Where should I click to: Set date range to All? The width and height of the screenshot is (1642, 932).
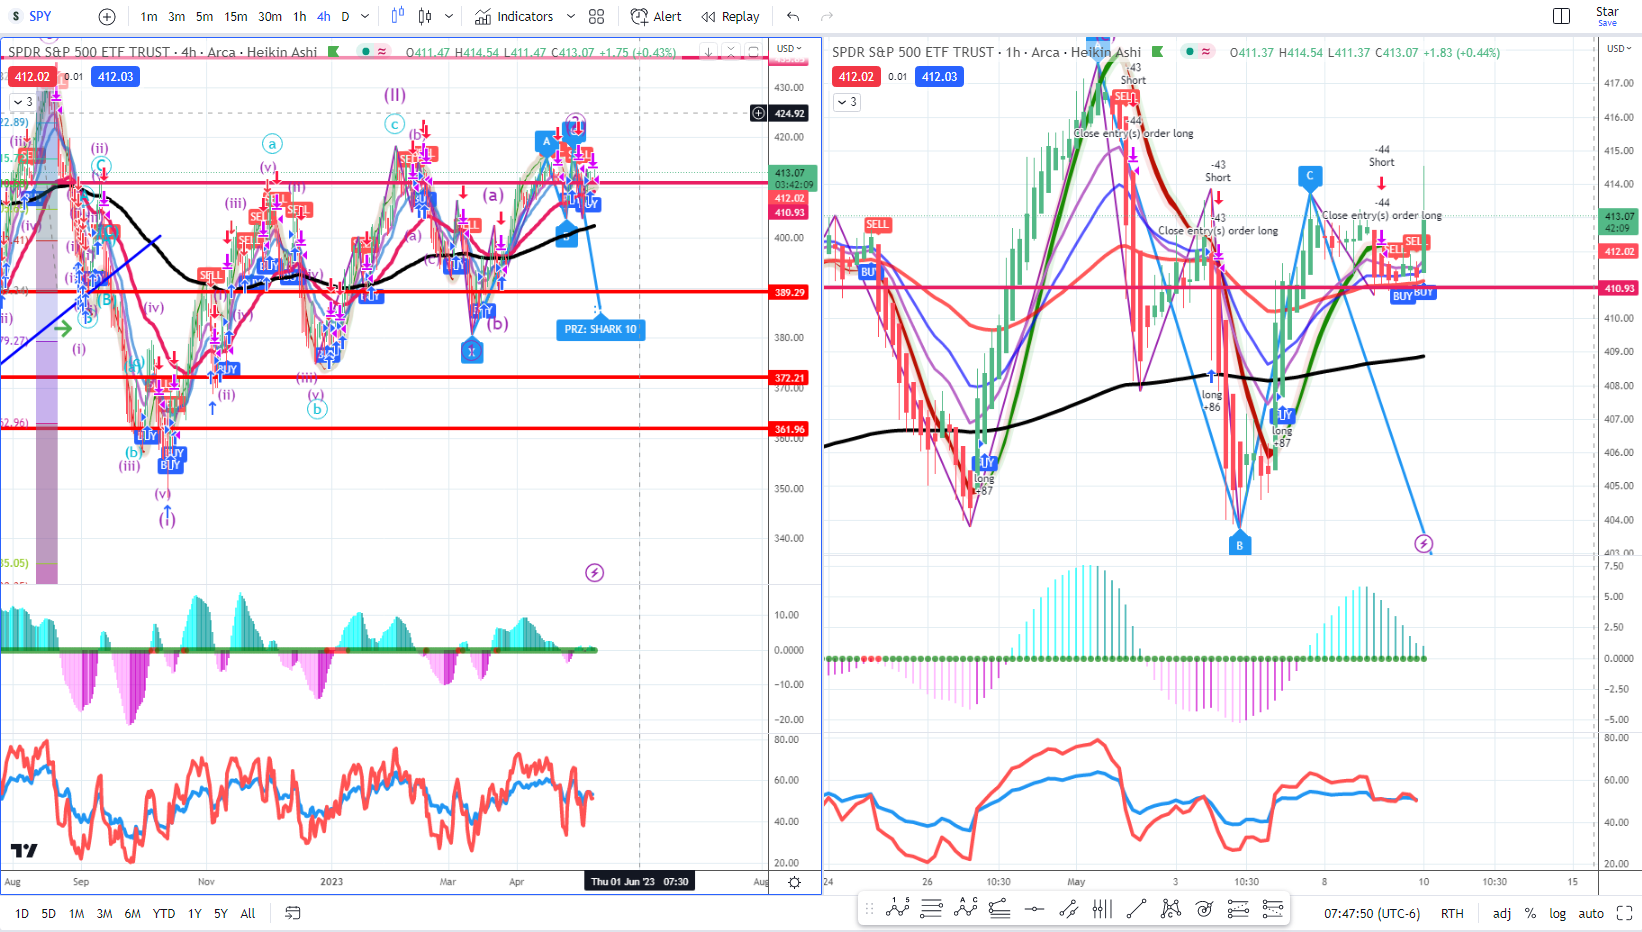(248, 913)
